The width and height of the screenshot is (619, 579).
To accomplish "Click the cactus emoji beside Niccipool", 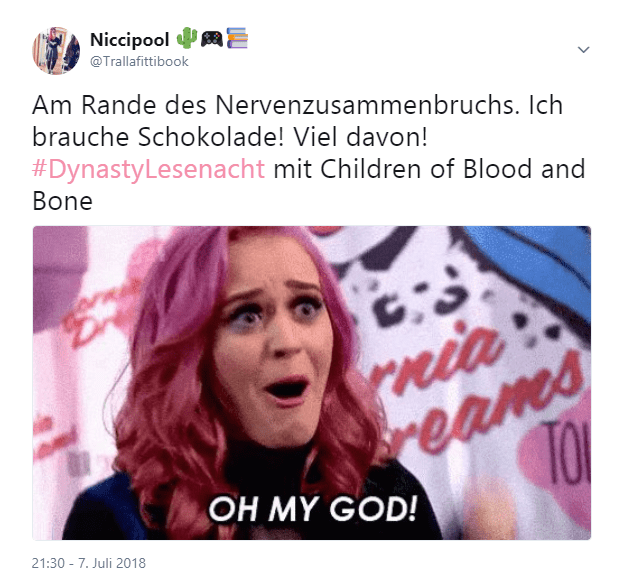I will pyautogui.click(x=187, y=39).
